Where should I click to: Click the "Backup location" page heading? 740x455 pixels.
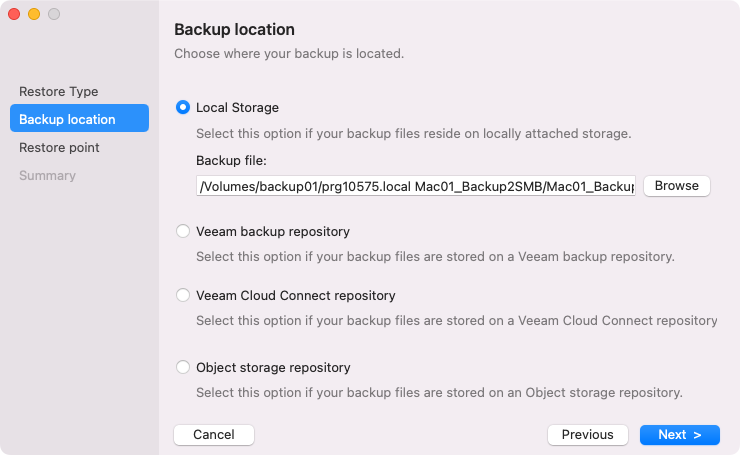pyautogui.click(x=234, y=30)
